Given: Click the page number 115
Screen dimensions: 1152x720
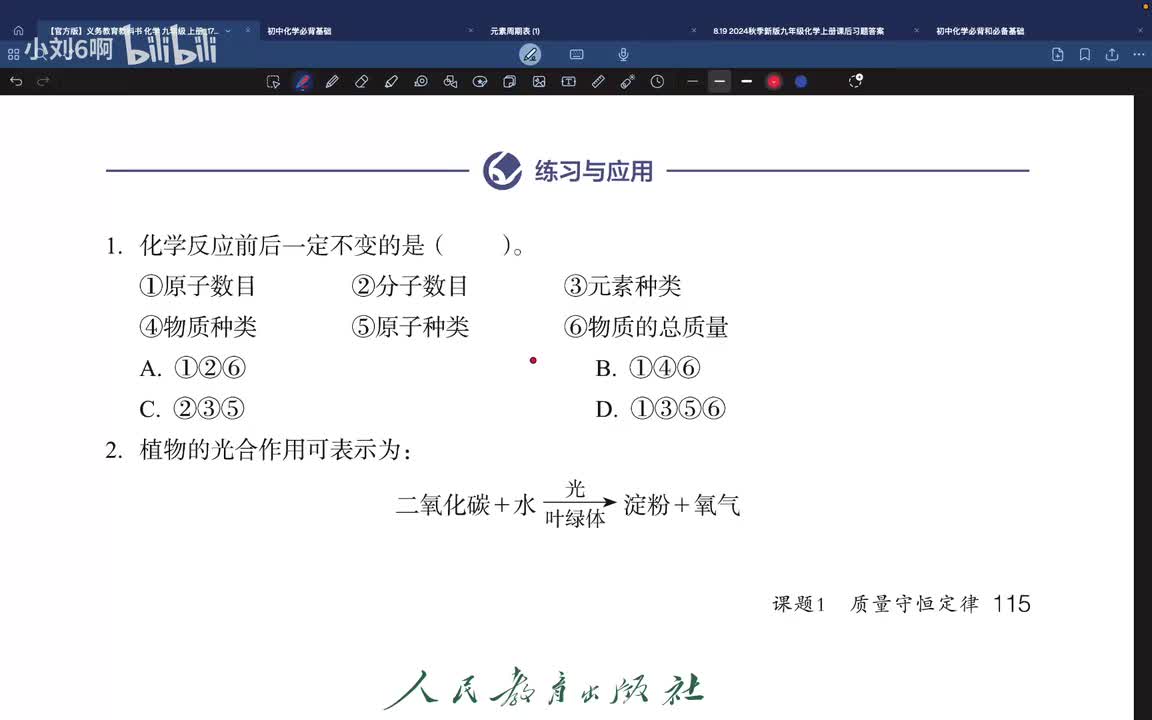Looking at the screenshot, I should tap(1012, 604).
